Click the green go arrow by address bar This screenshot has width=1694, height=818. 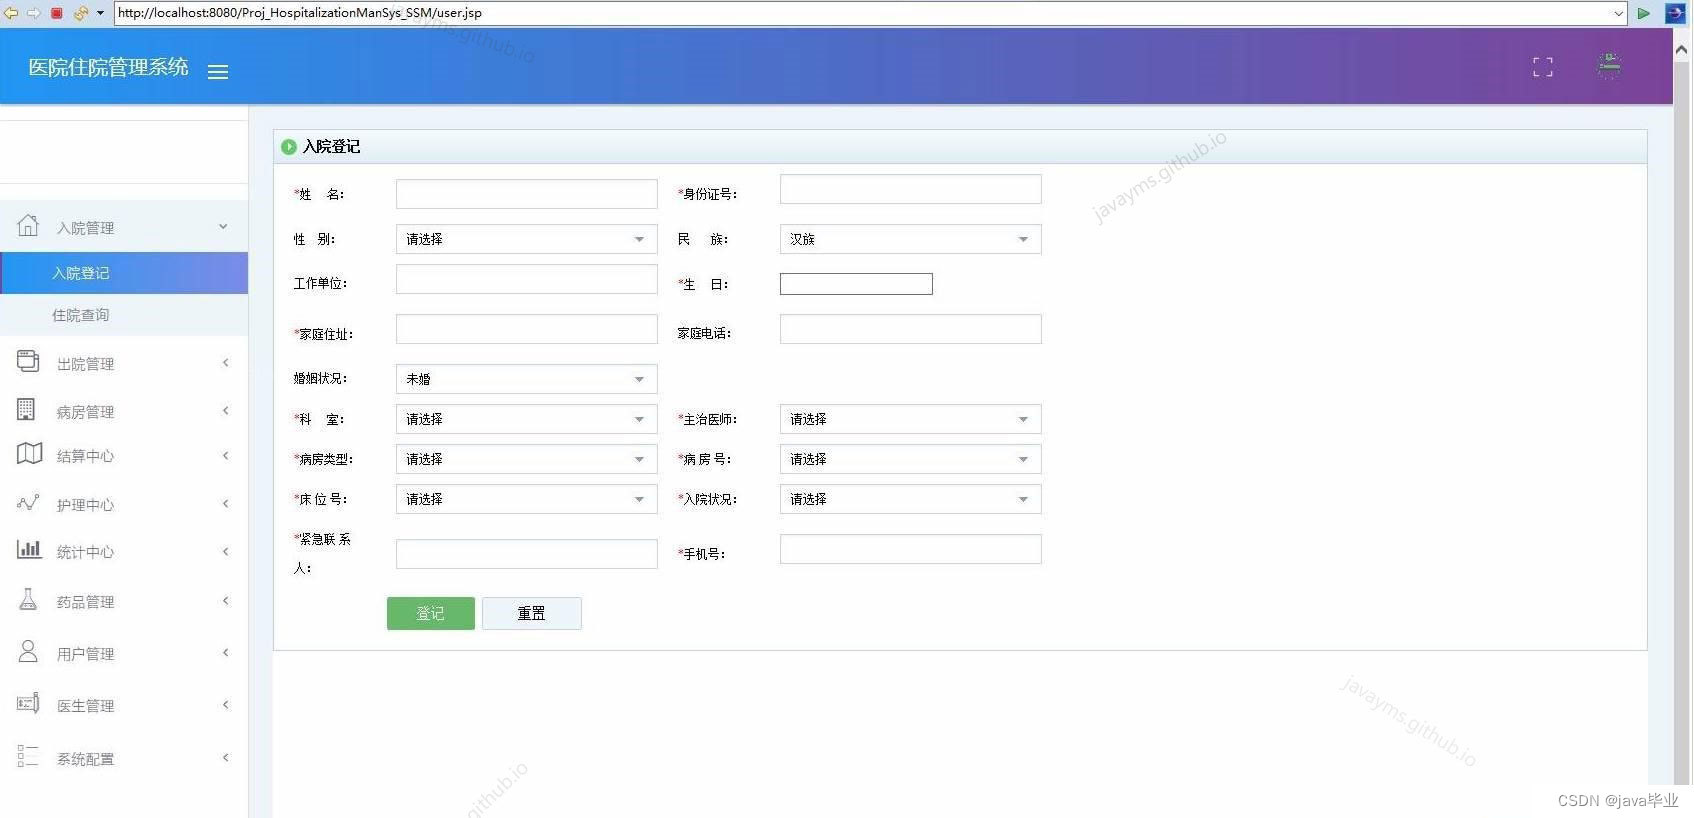click(x=1643, y=13)
